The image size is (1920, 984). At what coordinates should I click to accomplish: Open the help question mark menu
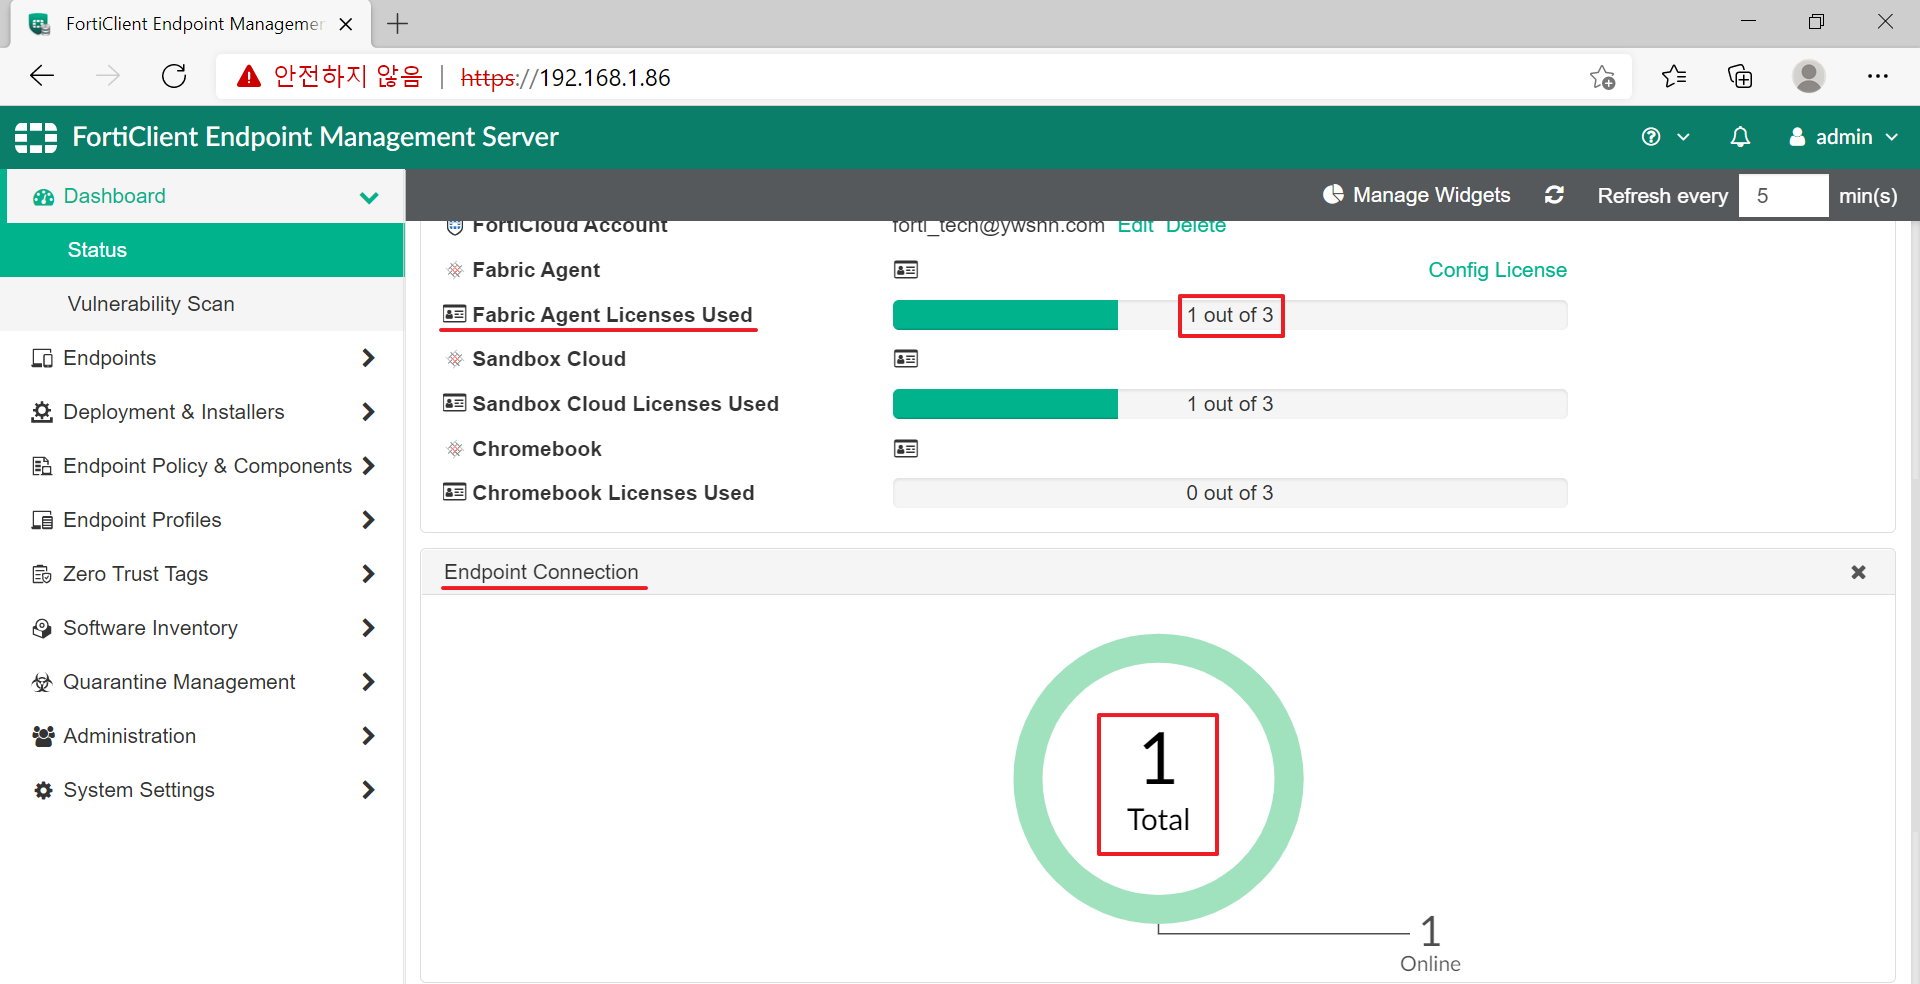pos(1665,137)
